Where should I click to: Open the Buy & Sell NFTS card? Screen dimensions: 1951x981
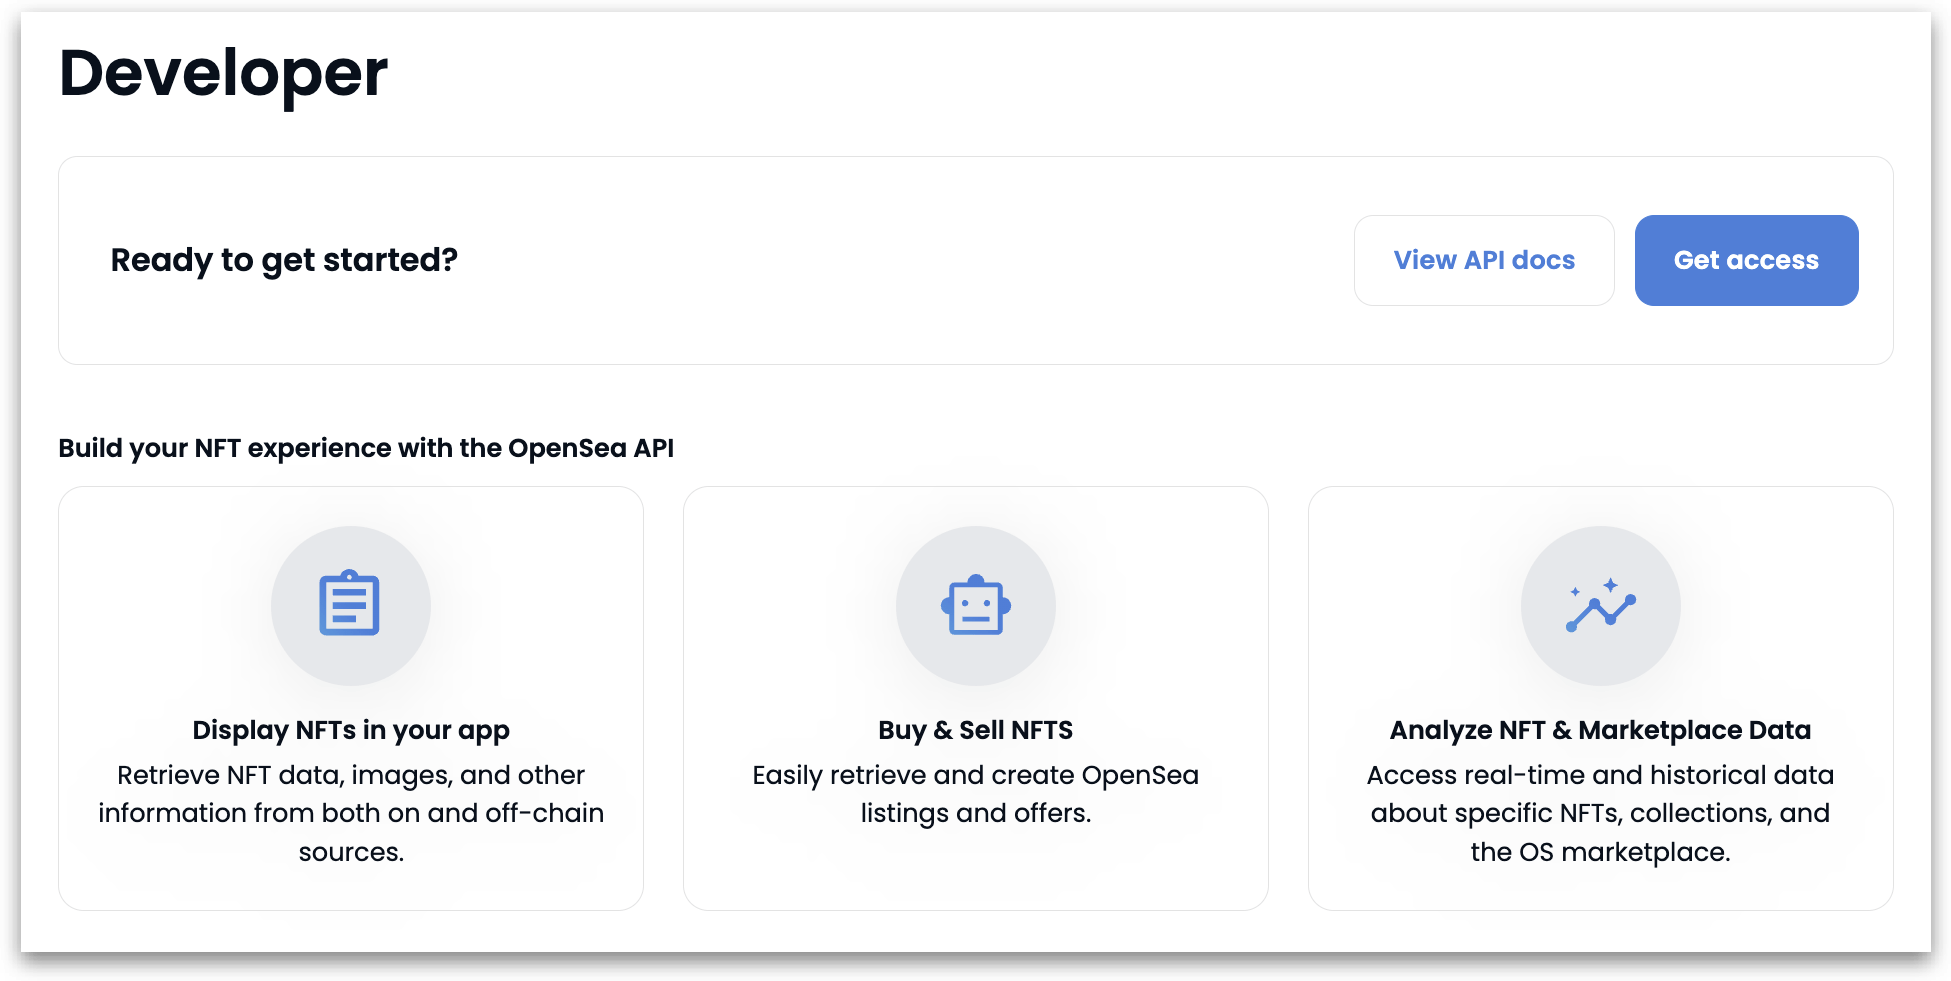pyautogui.click(x=975, y=697)
